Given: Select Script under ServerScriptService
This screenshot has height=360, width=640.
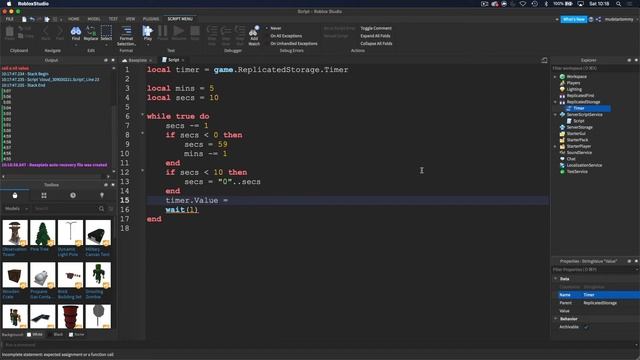Looking at the screenshot, I should (x=578, y=121).
